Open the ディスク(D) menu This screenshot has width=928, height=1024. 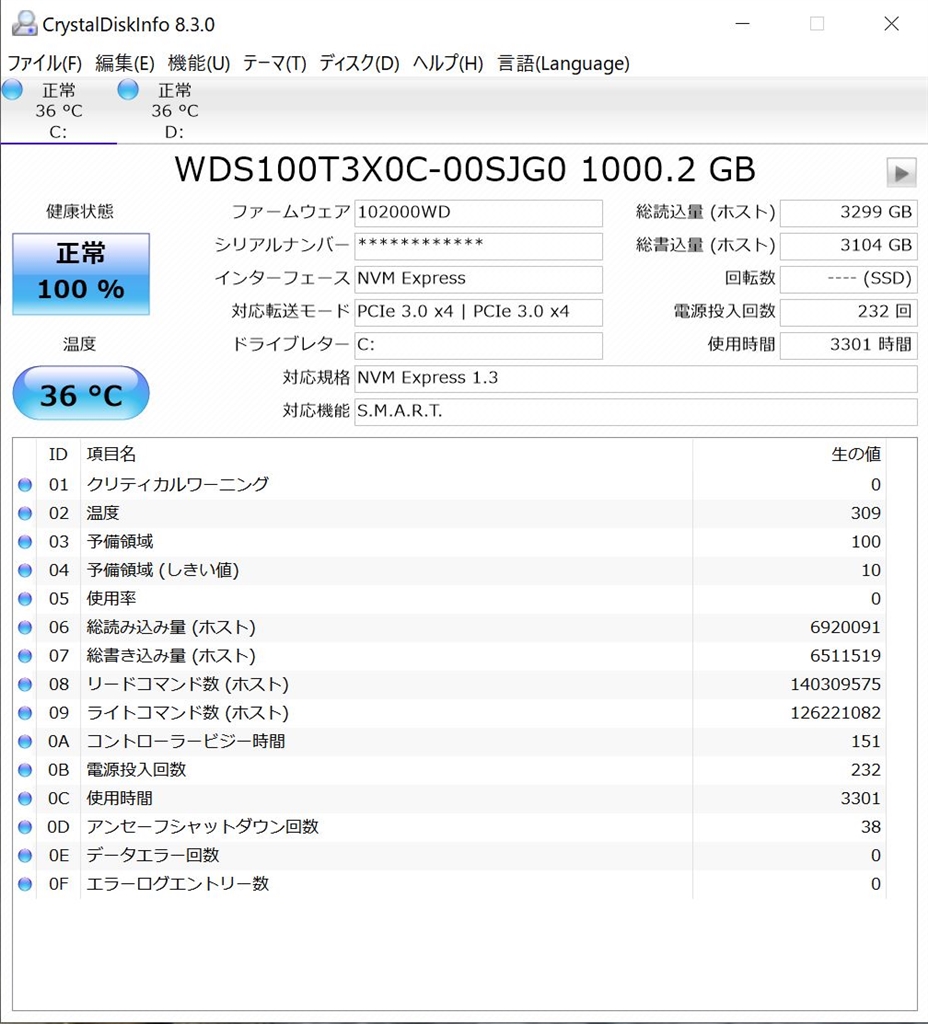[359, 63]
